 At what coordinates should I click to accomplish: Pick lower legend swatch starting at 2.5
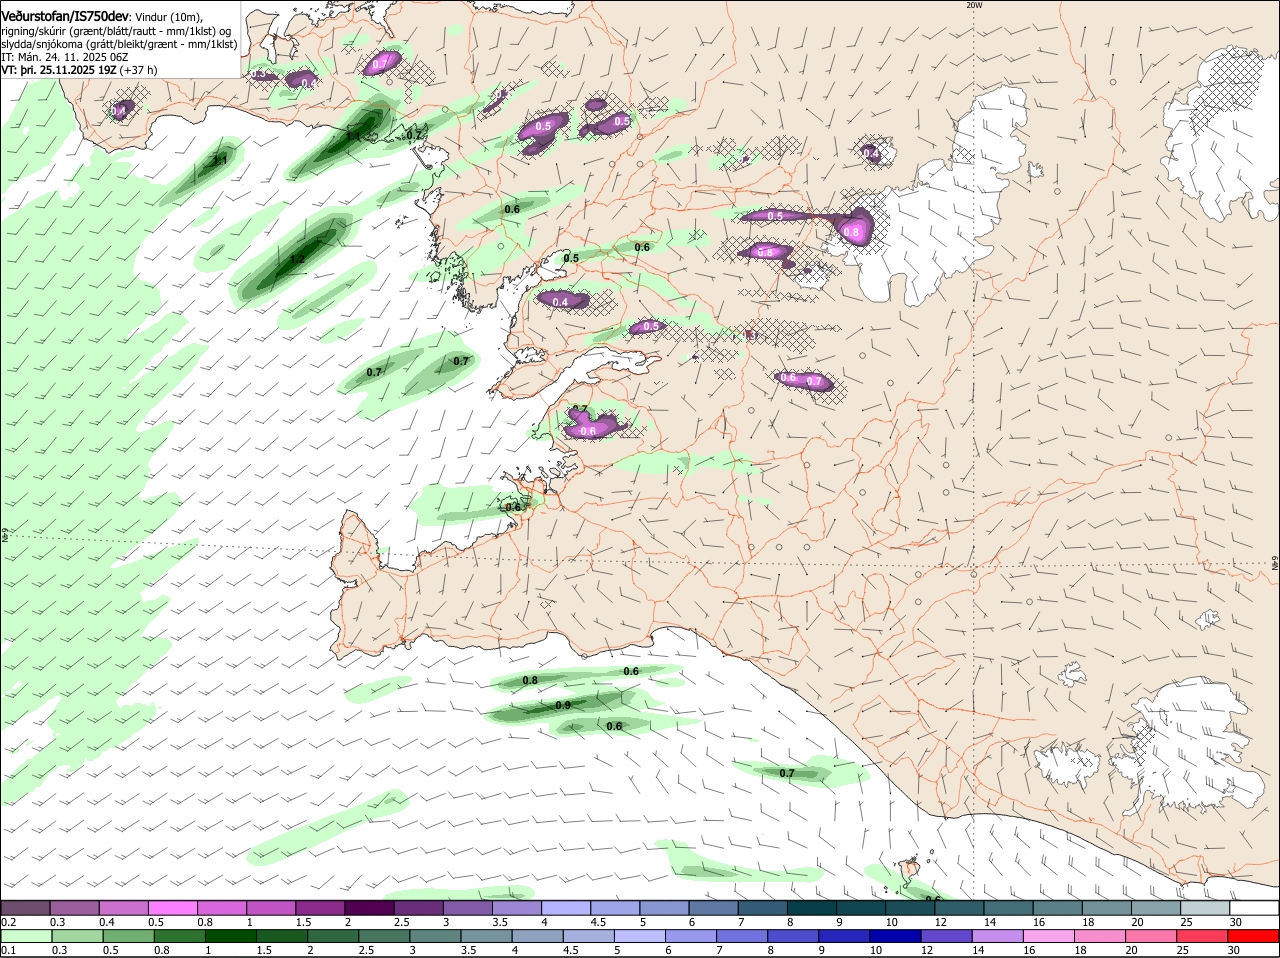383,936
